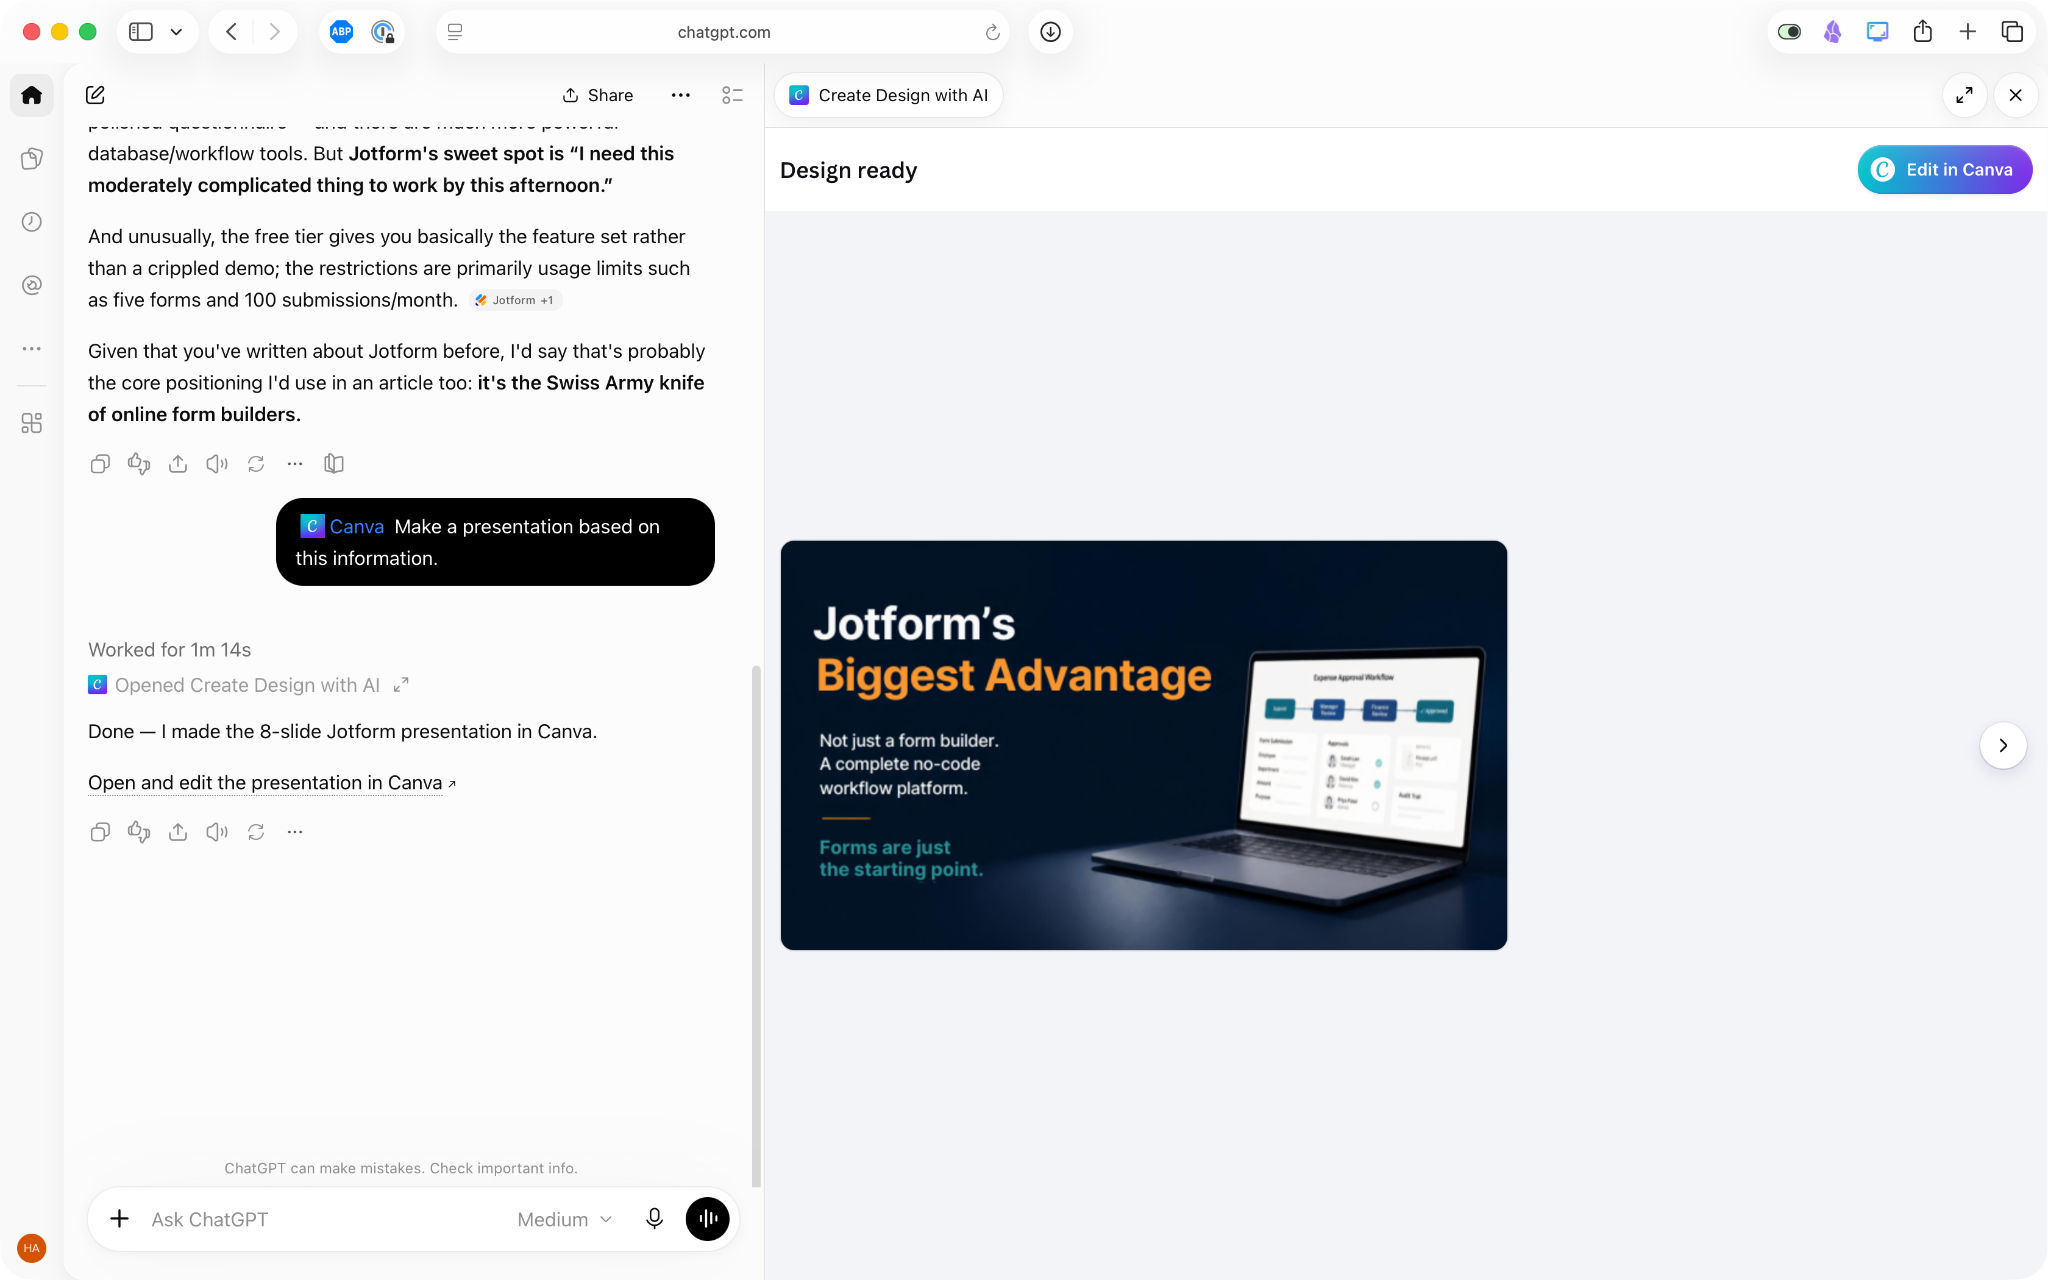Screen dimensions: 2048x1280
Task: Start a new chat with the compose icon
Action: [95, 95]
